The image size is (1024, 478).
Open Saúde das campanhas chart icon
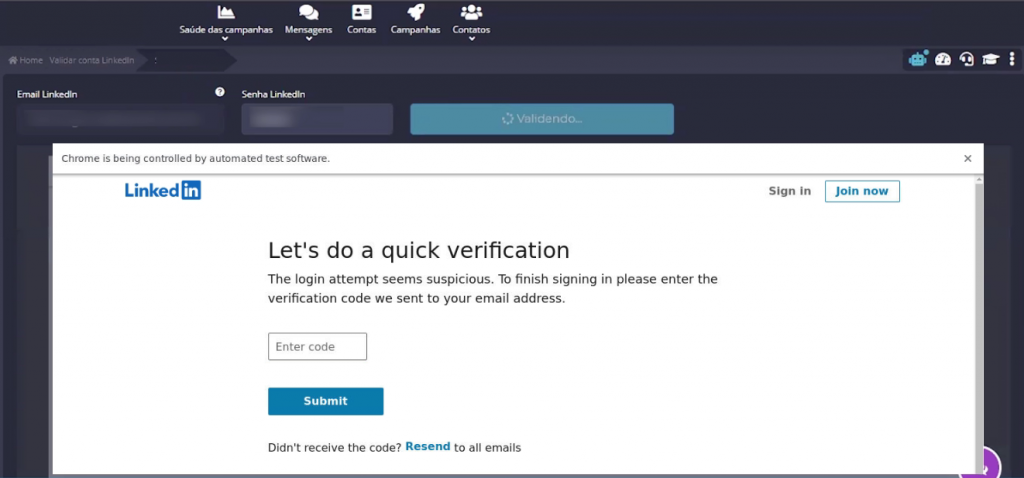(x=226, y=12)
